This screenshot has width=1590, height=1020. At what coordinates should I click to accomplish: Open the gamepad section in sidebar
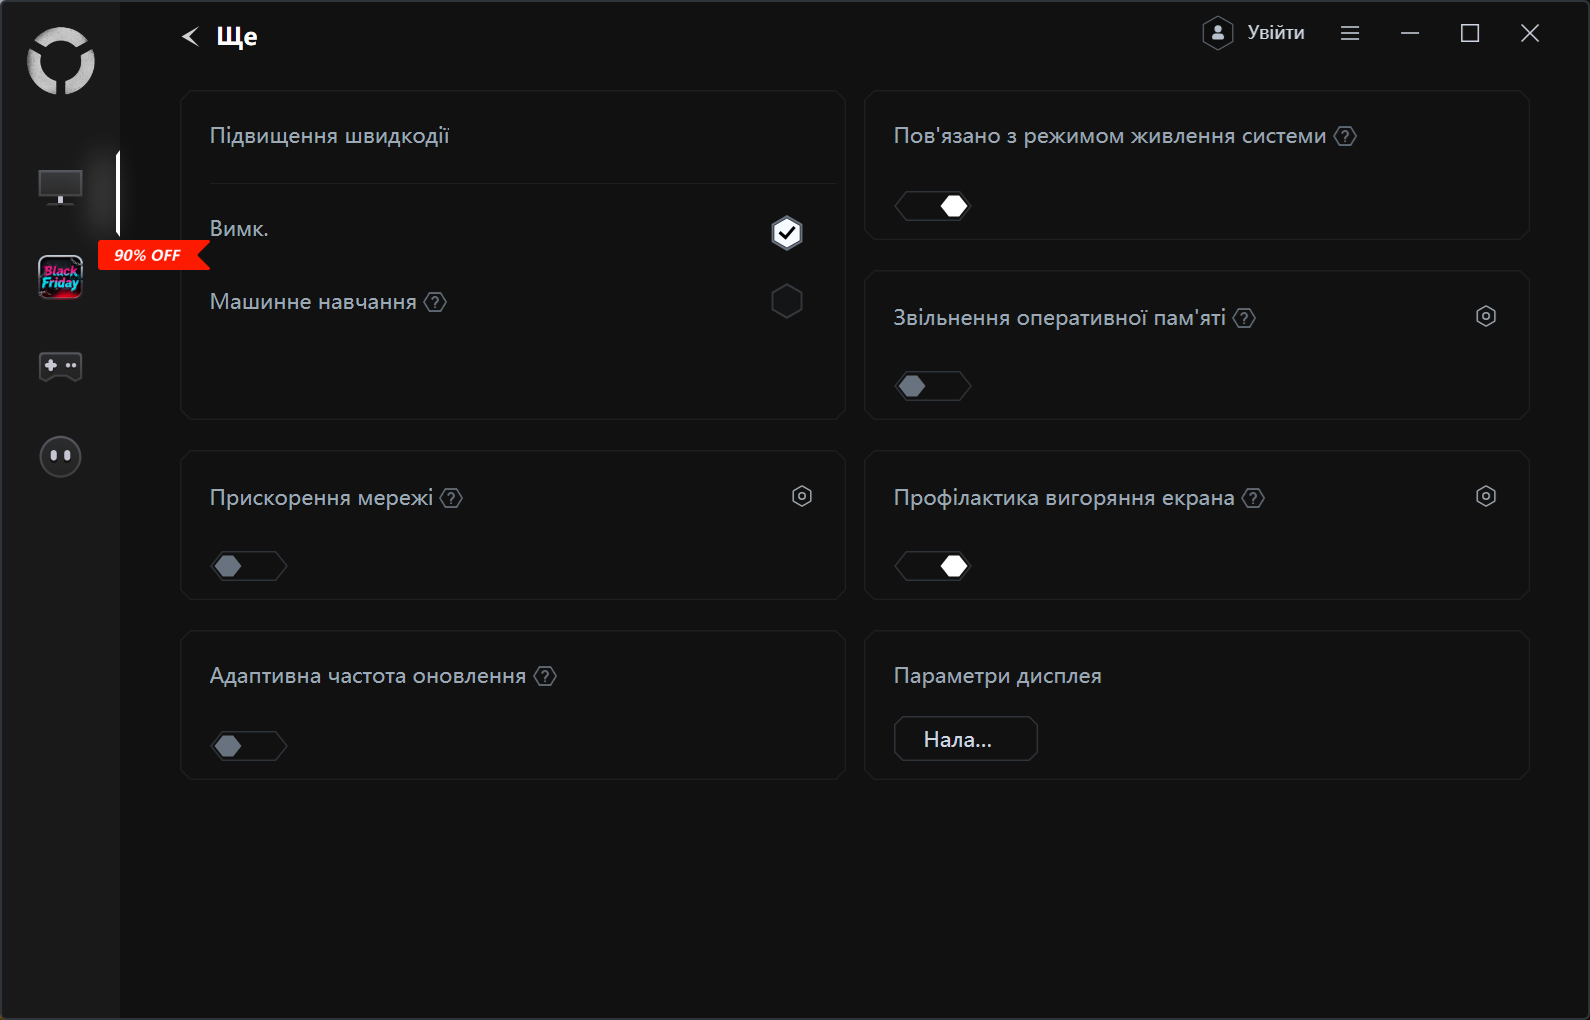pos(60,366)
